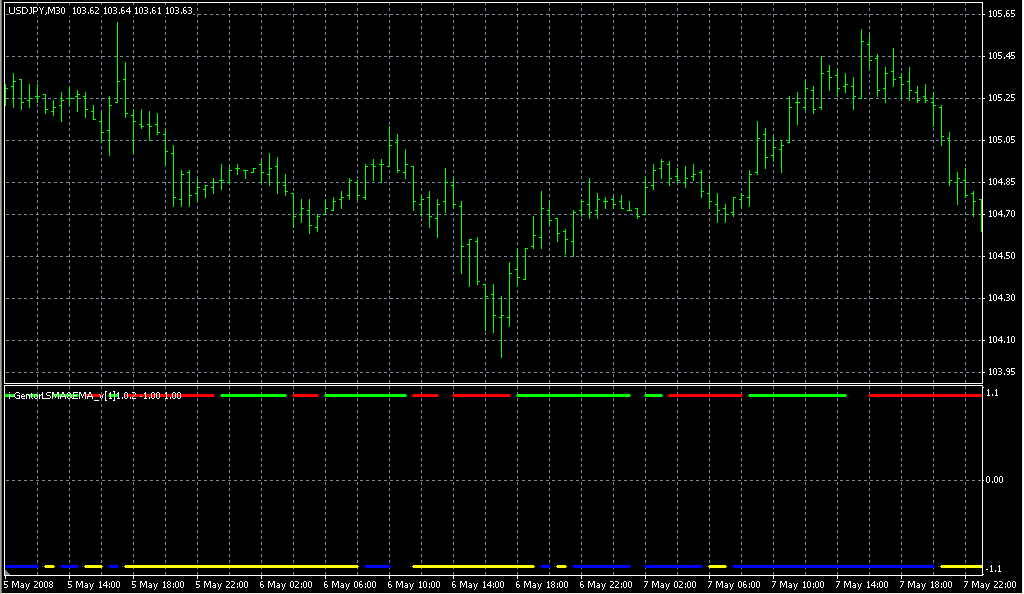Screen dimensions: 1024x594
Task: Select the 5 May 18:00 time label
Action: pos(157,583)
